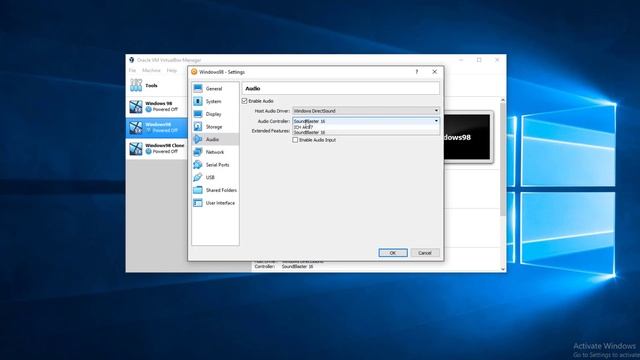This screenshot has width=640, height=360.
Task: Click the VirtualBox details pane scrollbar
Action: click(503, 159)
